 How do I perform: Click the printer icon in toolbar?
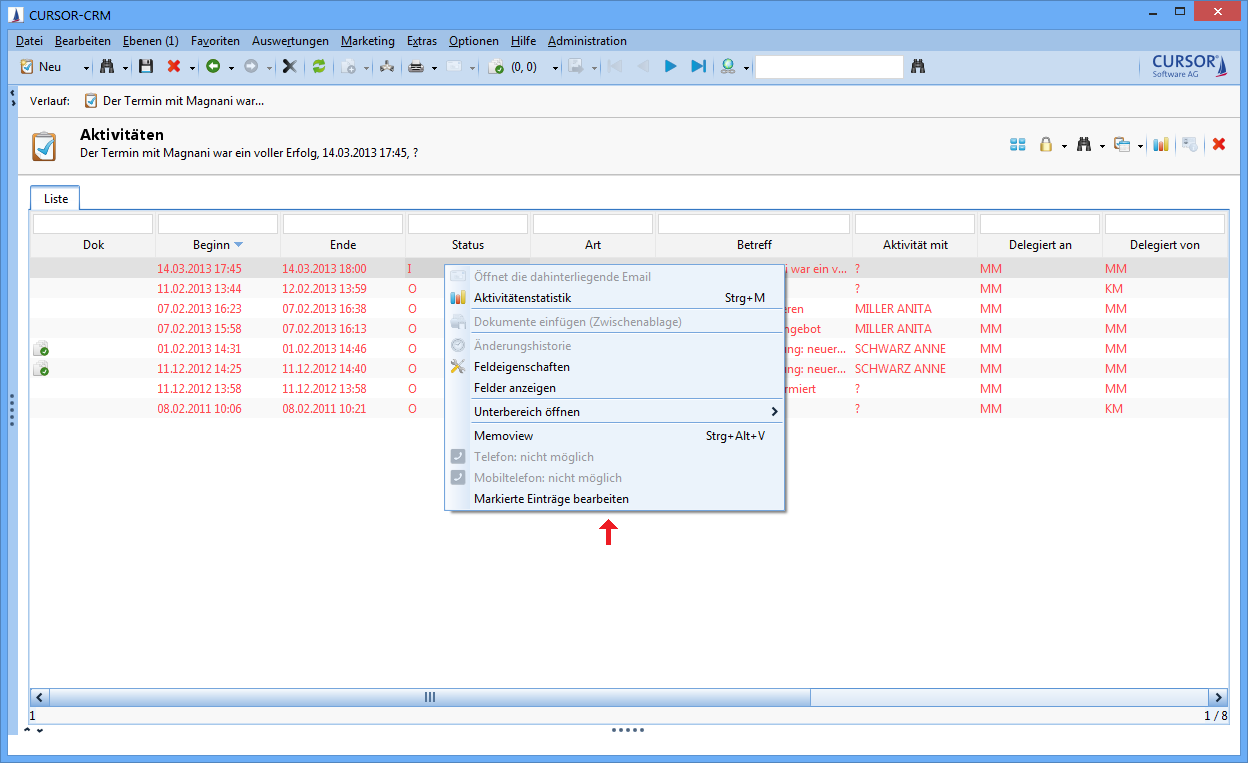pos(416,67)
